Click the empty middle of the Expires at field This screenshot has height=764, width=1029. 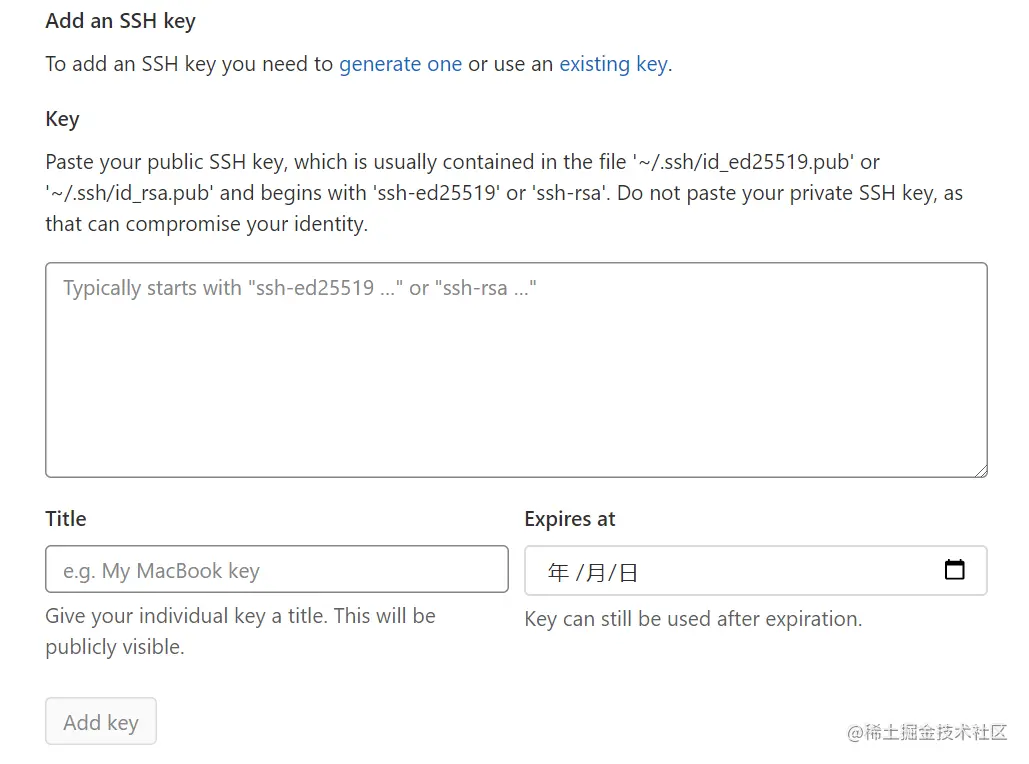click(x=780, y=571)
